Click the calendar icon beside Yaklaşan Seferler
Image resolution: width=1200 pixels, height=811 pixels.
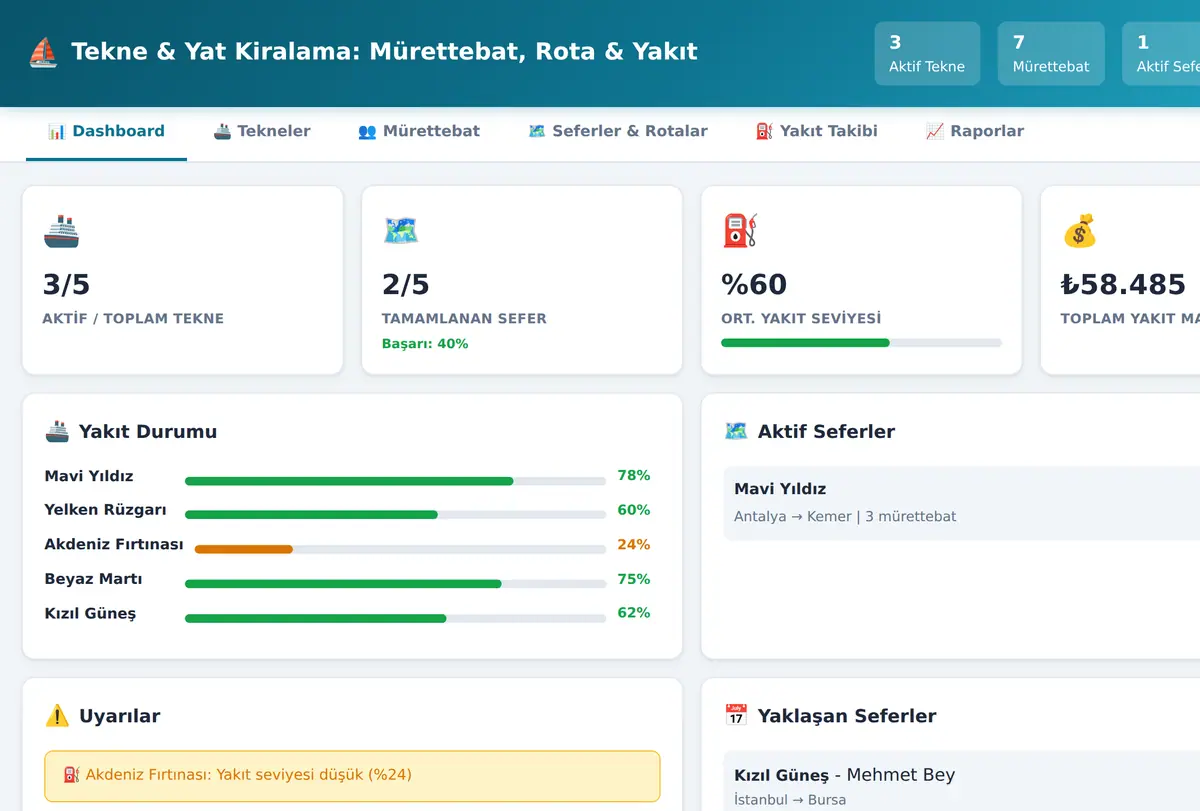point(736,716)
